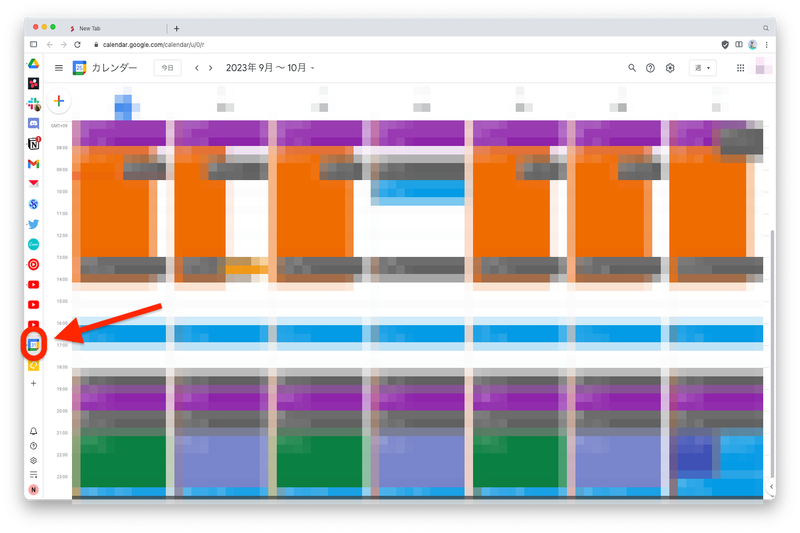This screenshot has width=800, height=533.
Task: Open Gmail from the sidebar
Action: pyautogui.click(x=33, y=164)
